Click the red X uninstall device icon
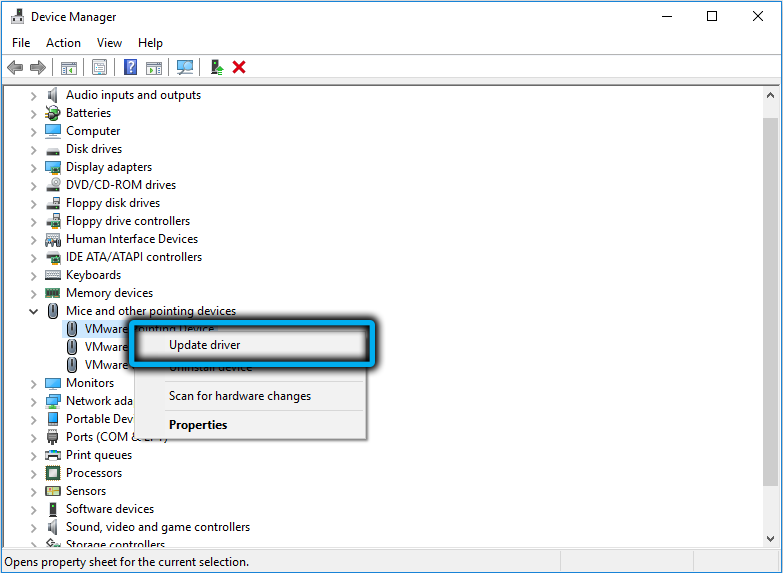The height and width of the screenshot is (573, 783). pos(239,67)
